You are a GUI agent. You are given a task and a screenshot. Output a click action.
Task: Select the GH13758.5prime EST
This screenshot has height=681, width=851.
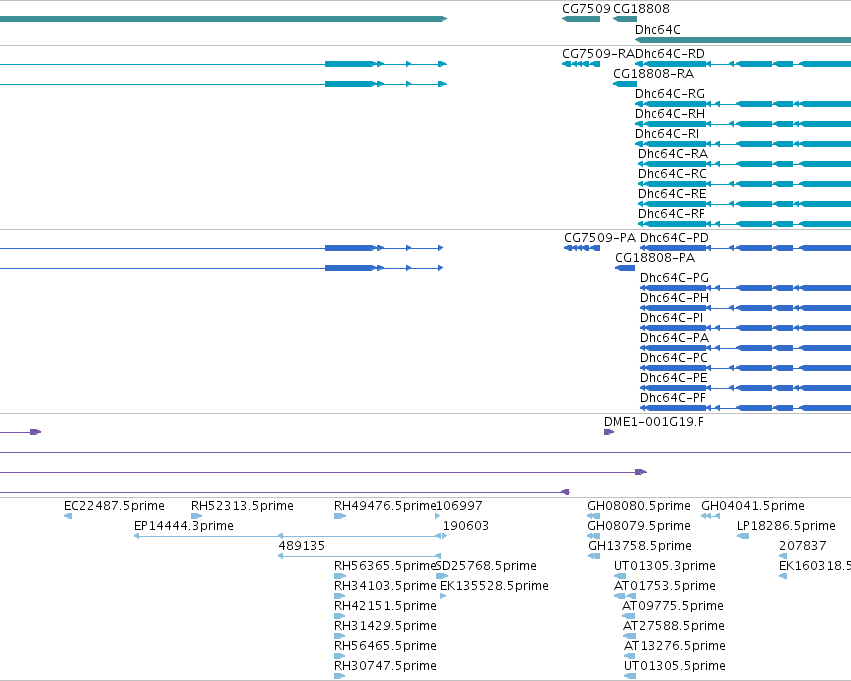594,556
